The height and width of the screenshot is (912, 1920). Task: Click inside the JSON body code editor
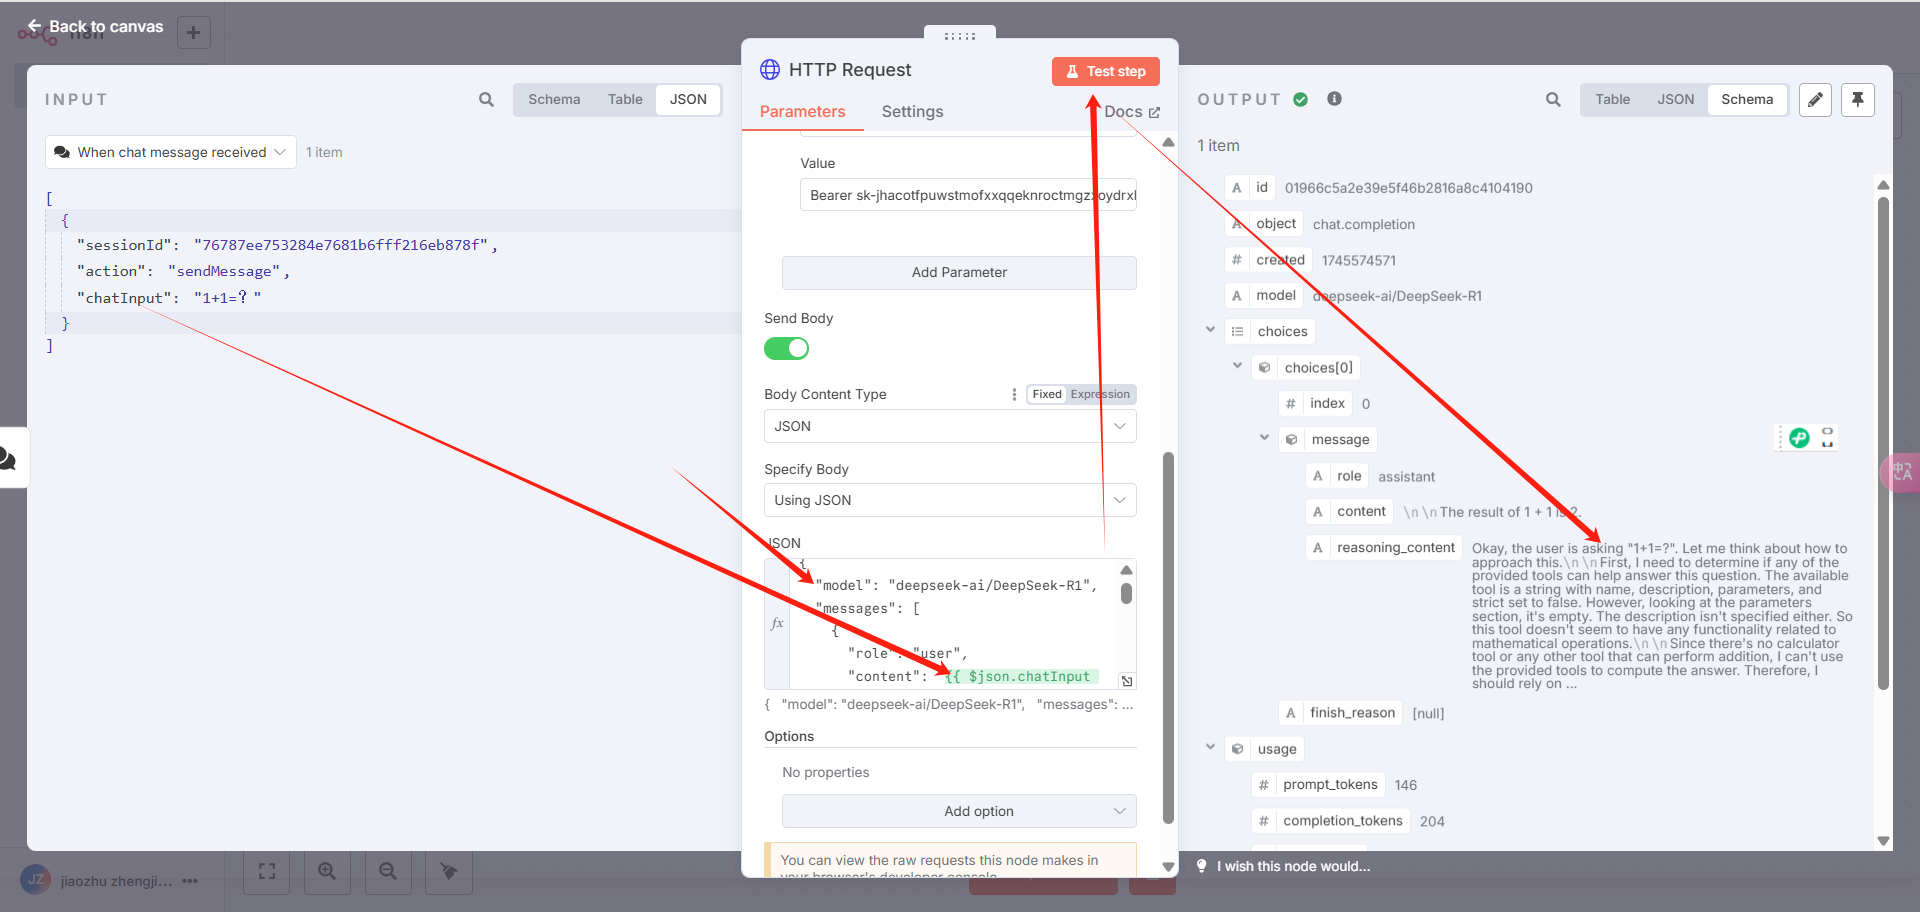[952, 624]
